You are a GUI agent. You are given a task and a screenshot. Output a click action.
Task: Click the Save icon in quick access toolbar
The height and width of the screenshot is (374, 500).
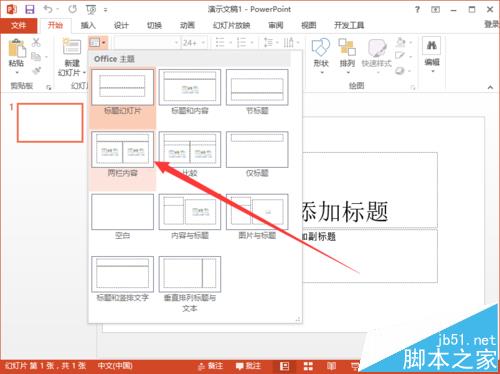pyautogui.click(x=30, y=9)
